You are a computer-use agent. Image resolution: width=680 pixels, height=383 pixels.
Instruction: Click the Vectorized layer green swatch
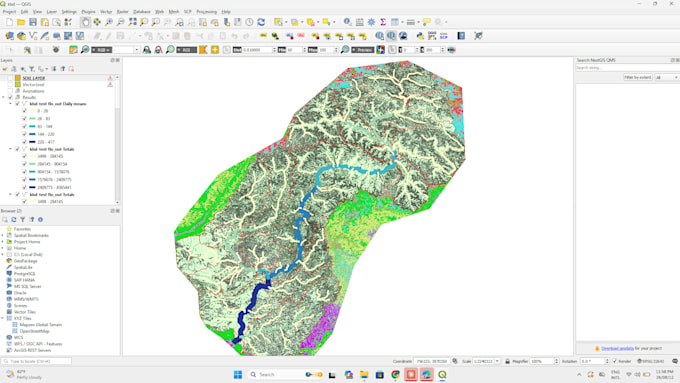[18, 85]
